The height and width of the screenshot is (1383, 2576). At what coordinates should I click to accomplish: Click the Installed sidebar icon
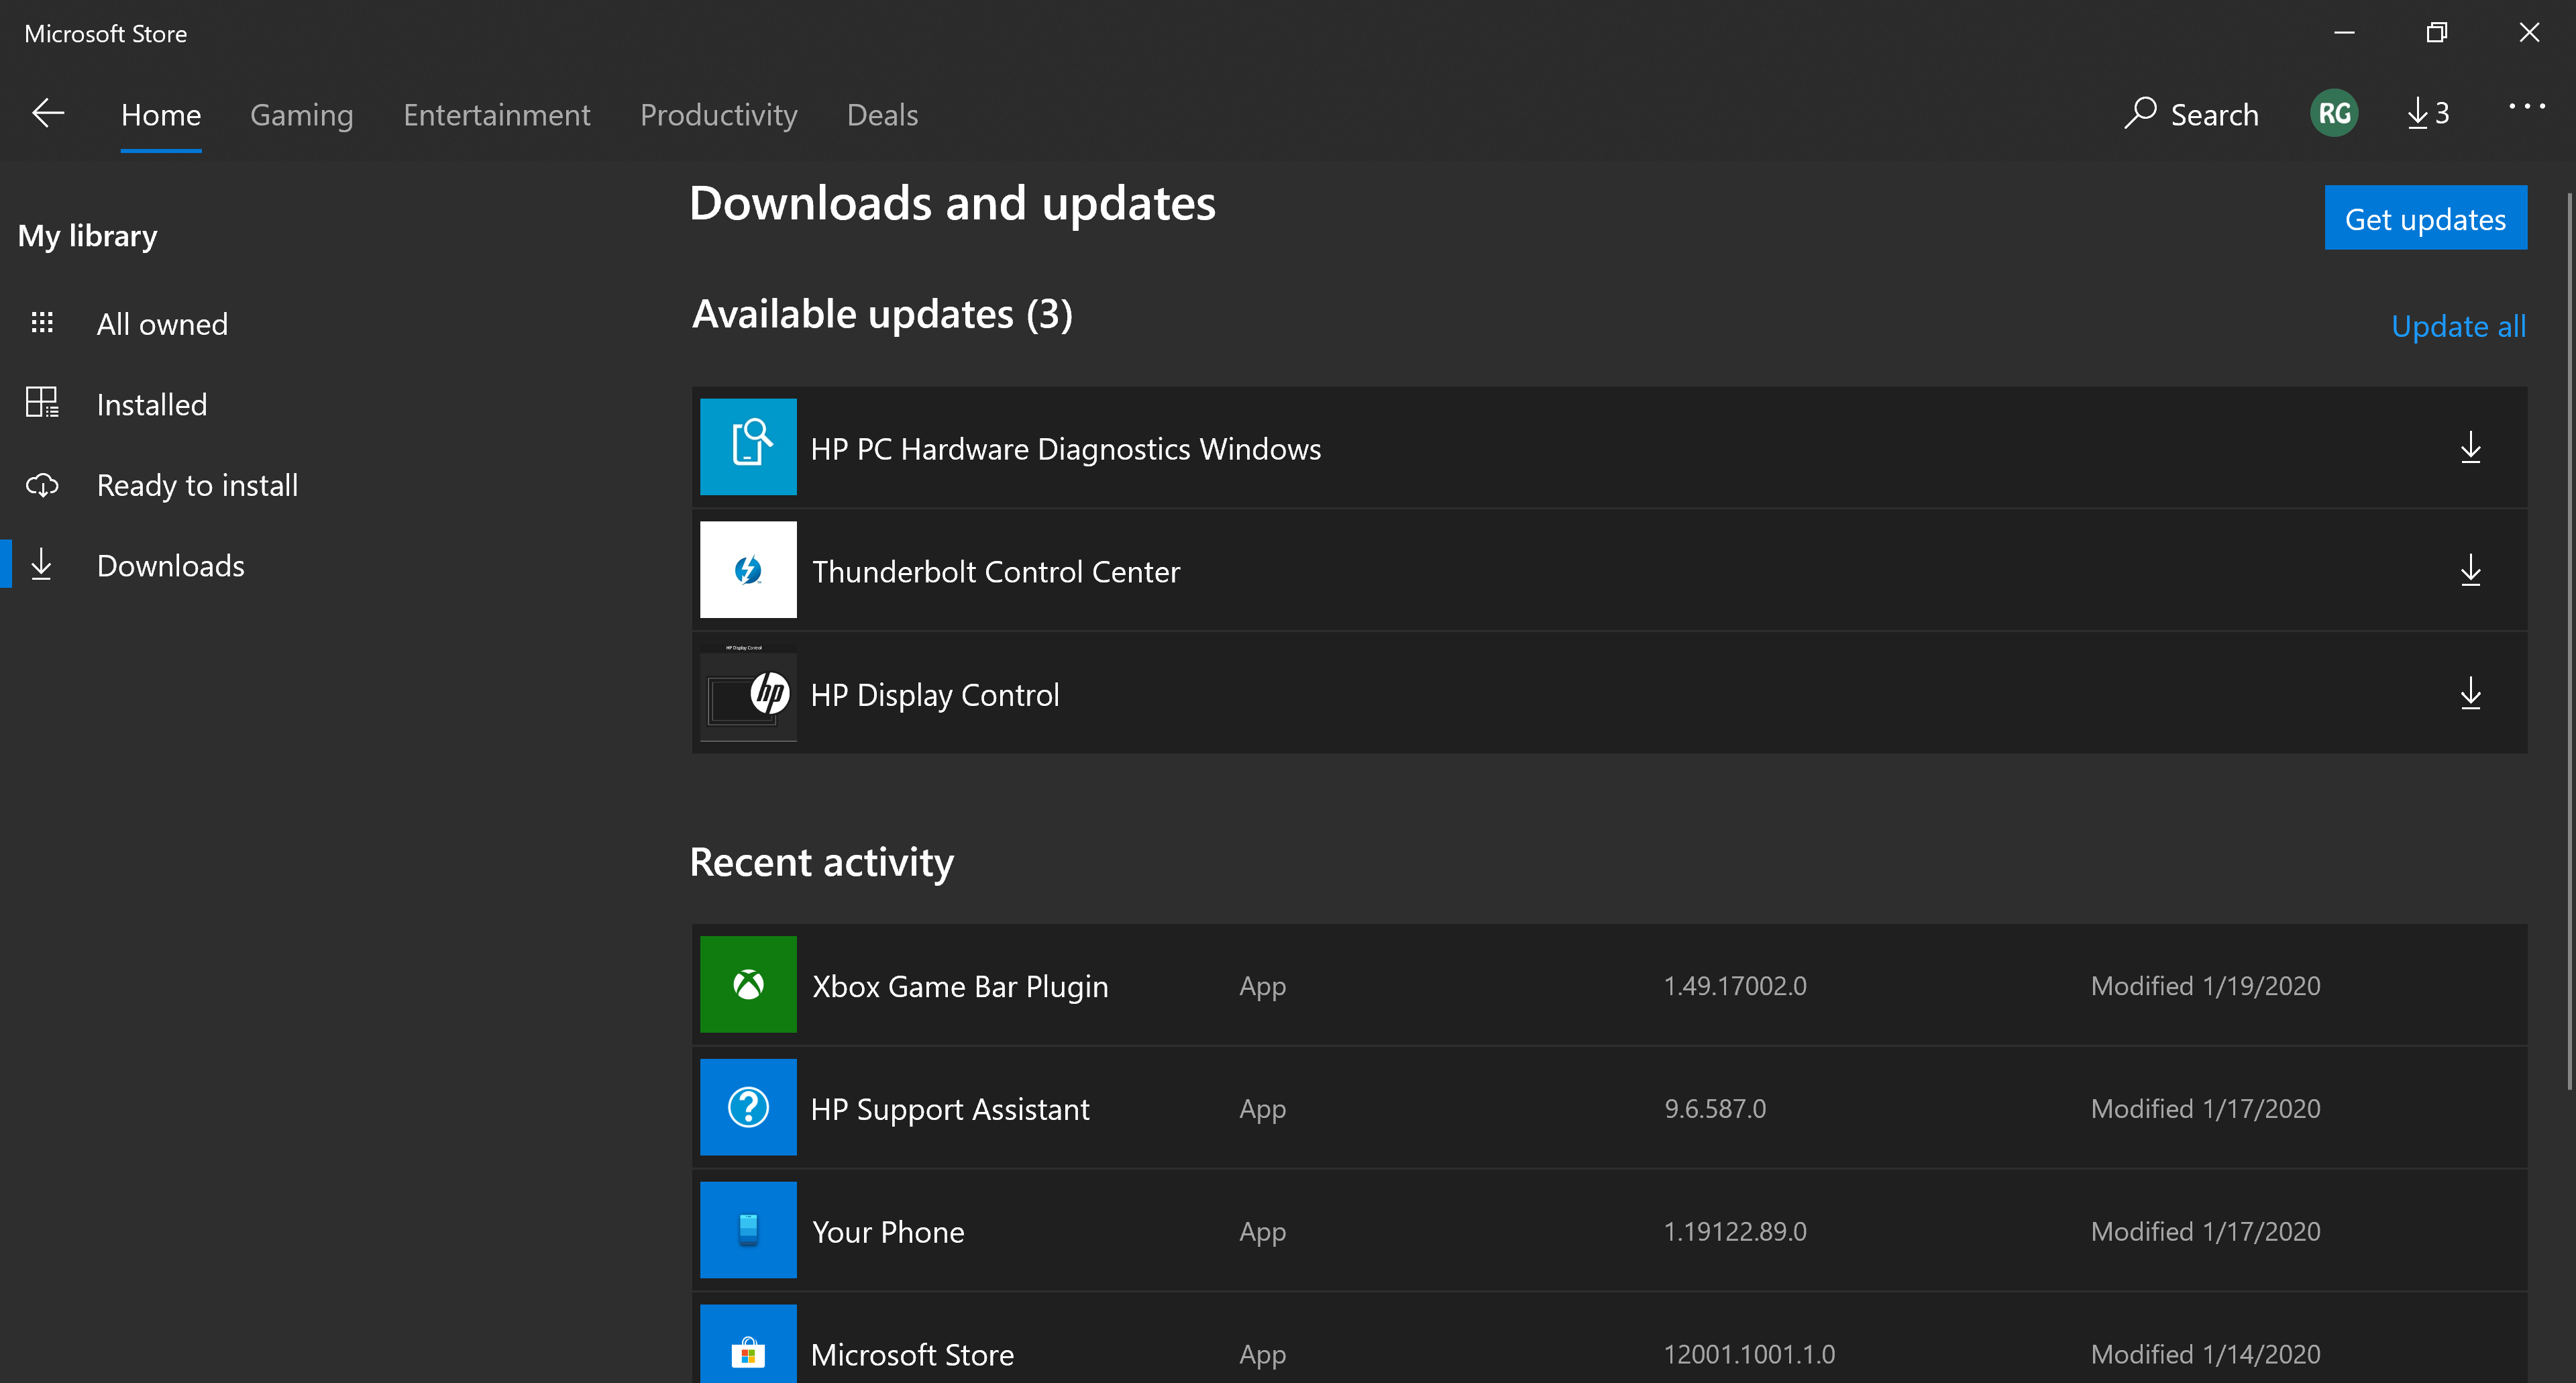tap(42, 403)
